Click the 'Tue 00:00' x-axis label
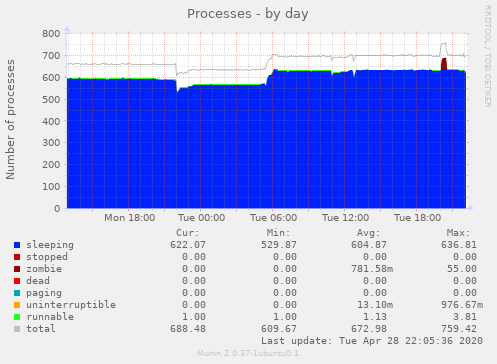 pyautogui.click(x=201, y=218)
